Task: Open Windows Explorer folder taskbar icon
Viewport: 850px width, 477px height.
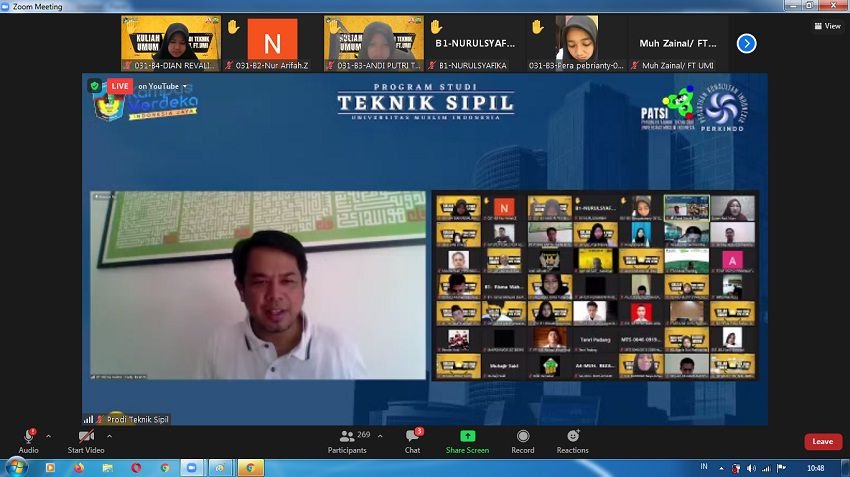Action: 108,467
